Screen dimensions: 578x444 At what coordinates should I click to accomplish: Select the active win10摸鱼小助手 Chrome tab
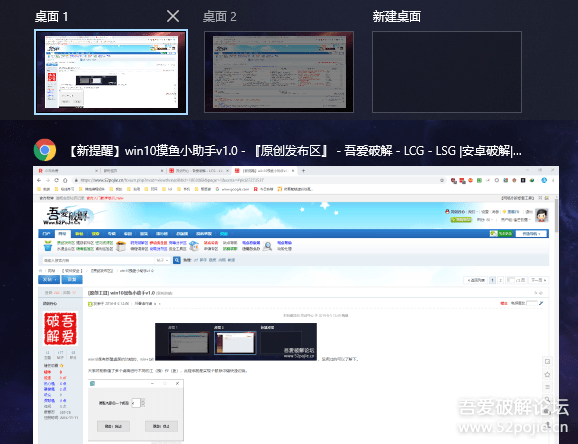[x=264, y=171]
